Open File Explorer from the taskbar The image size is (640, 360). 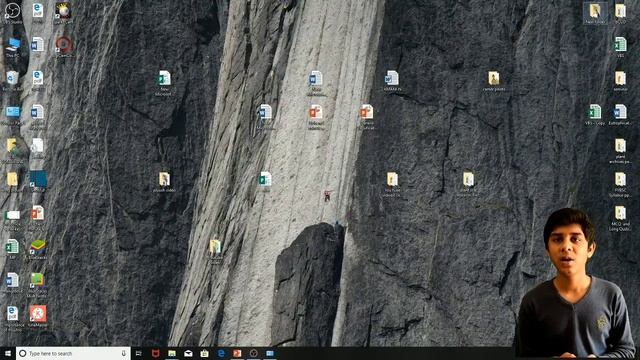tap(172, 353)
